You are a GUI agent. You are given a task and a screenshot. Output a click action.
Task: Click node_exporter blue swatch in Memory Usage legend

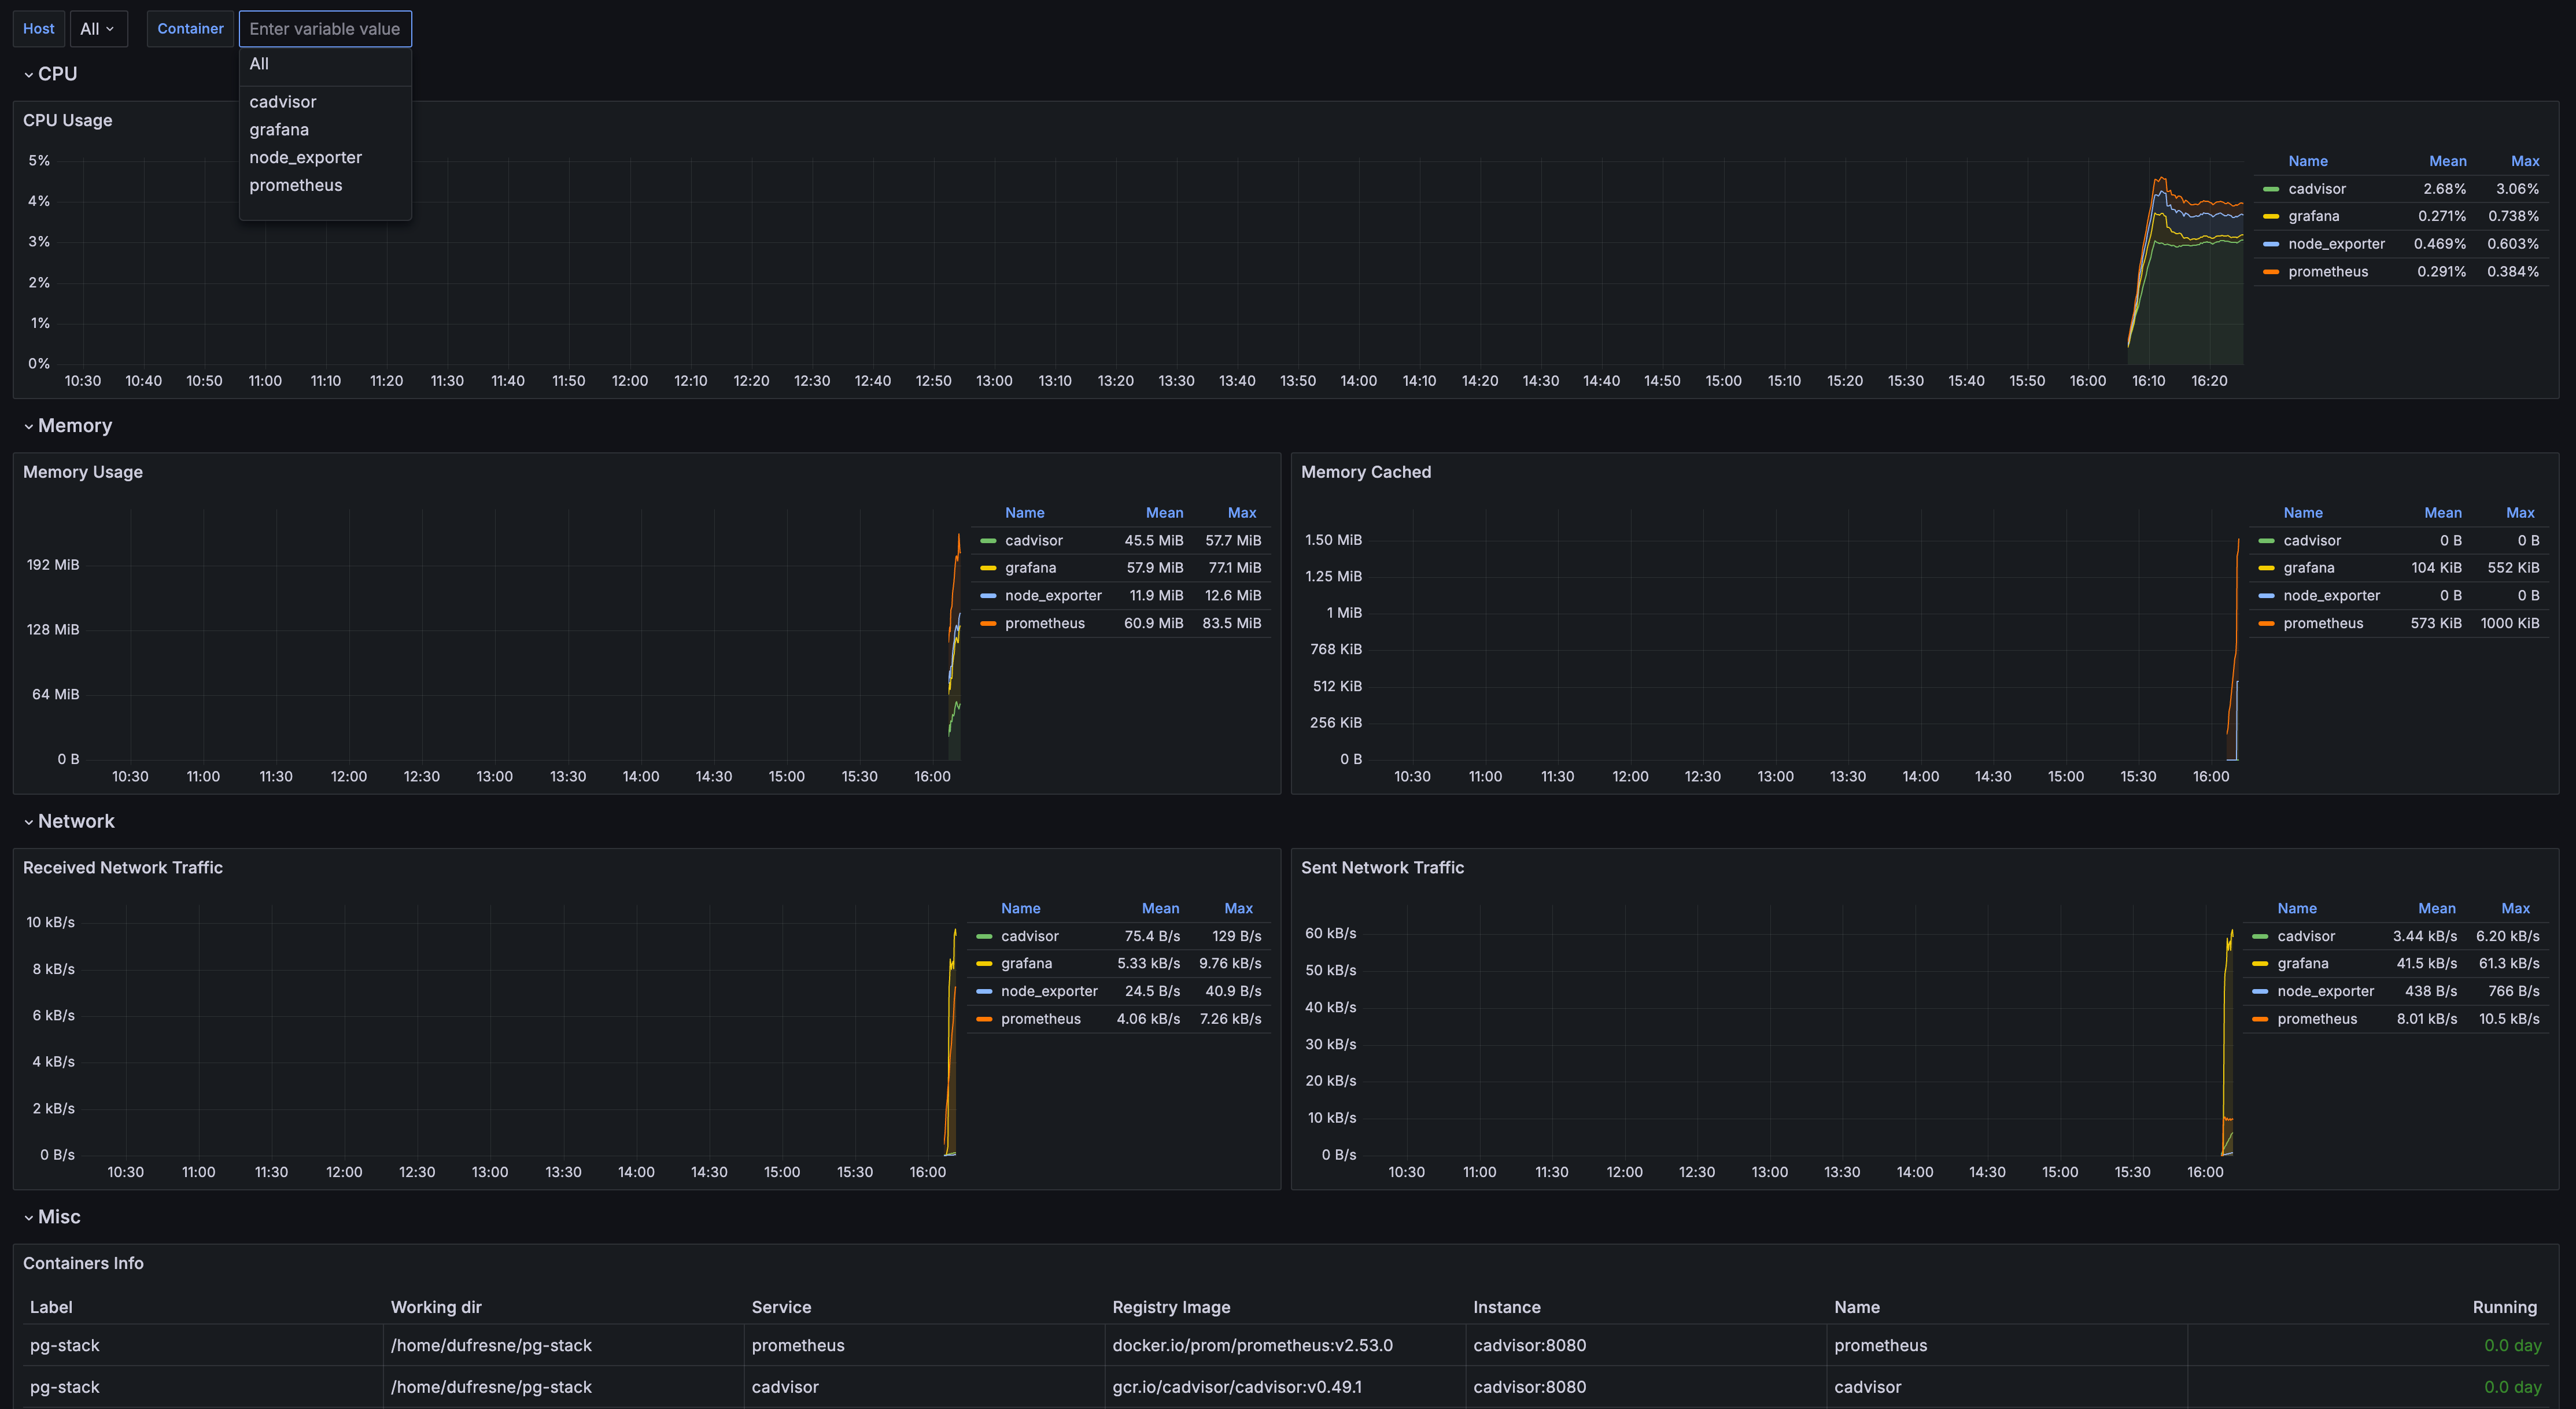[x=987, y=596]
